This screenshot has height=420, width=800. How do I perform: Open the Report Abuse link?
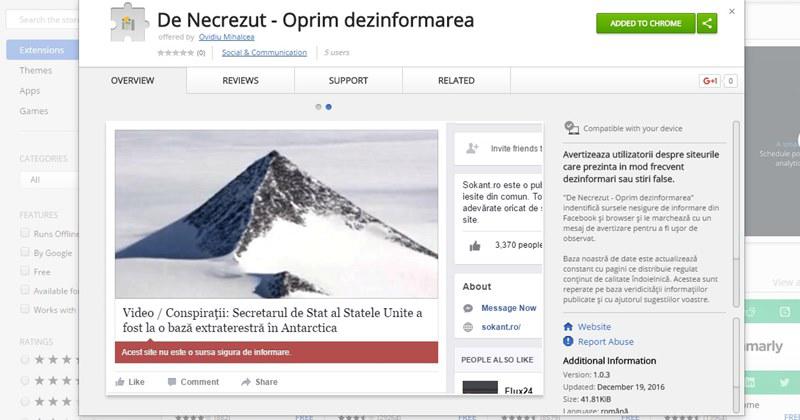tap(606, 341)
